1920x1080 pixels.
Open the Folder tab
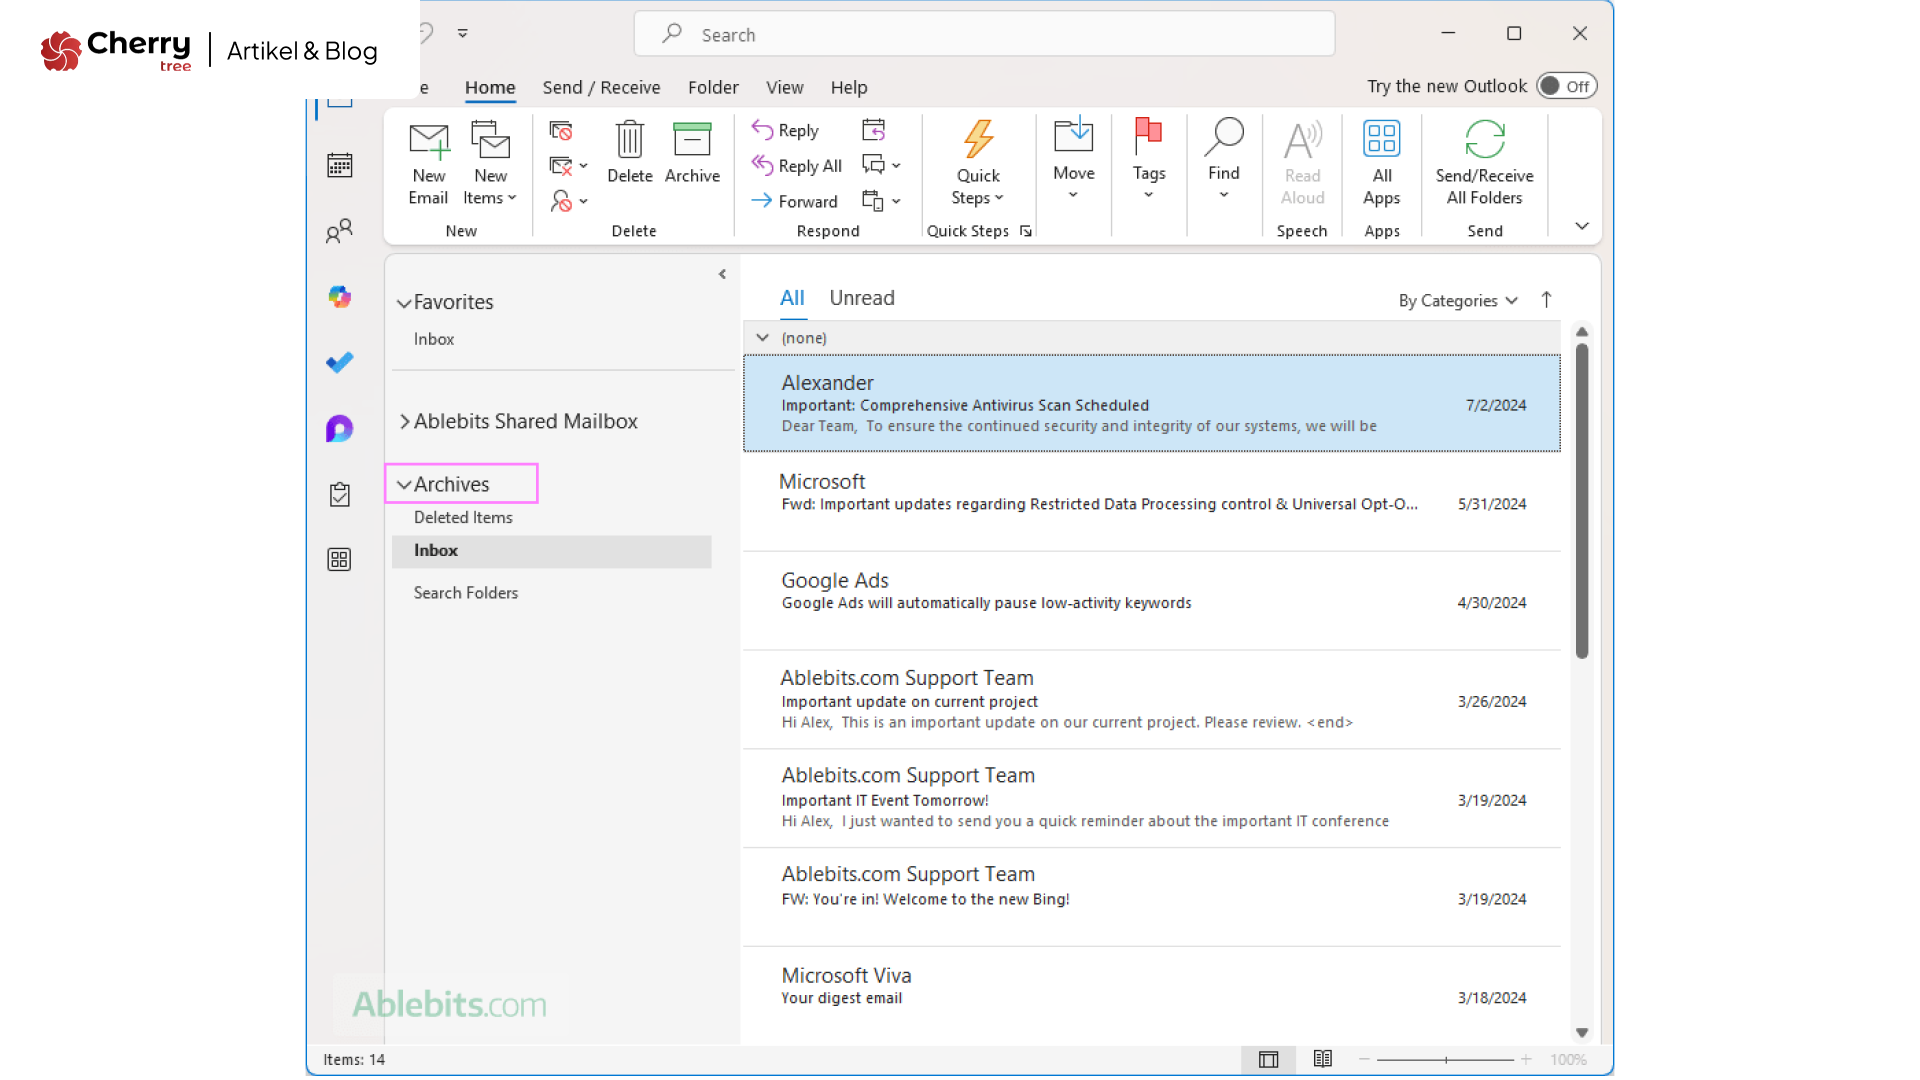coord(713,87)
